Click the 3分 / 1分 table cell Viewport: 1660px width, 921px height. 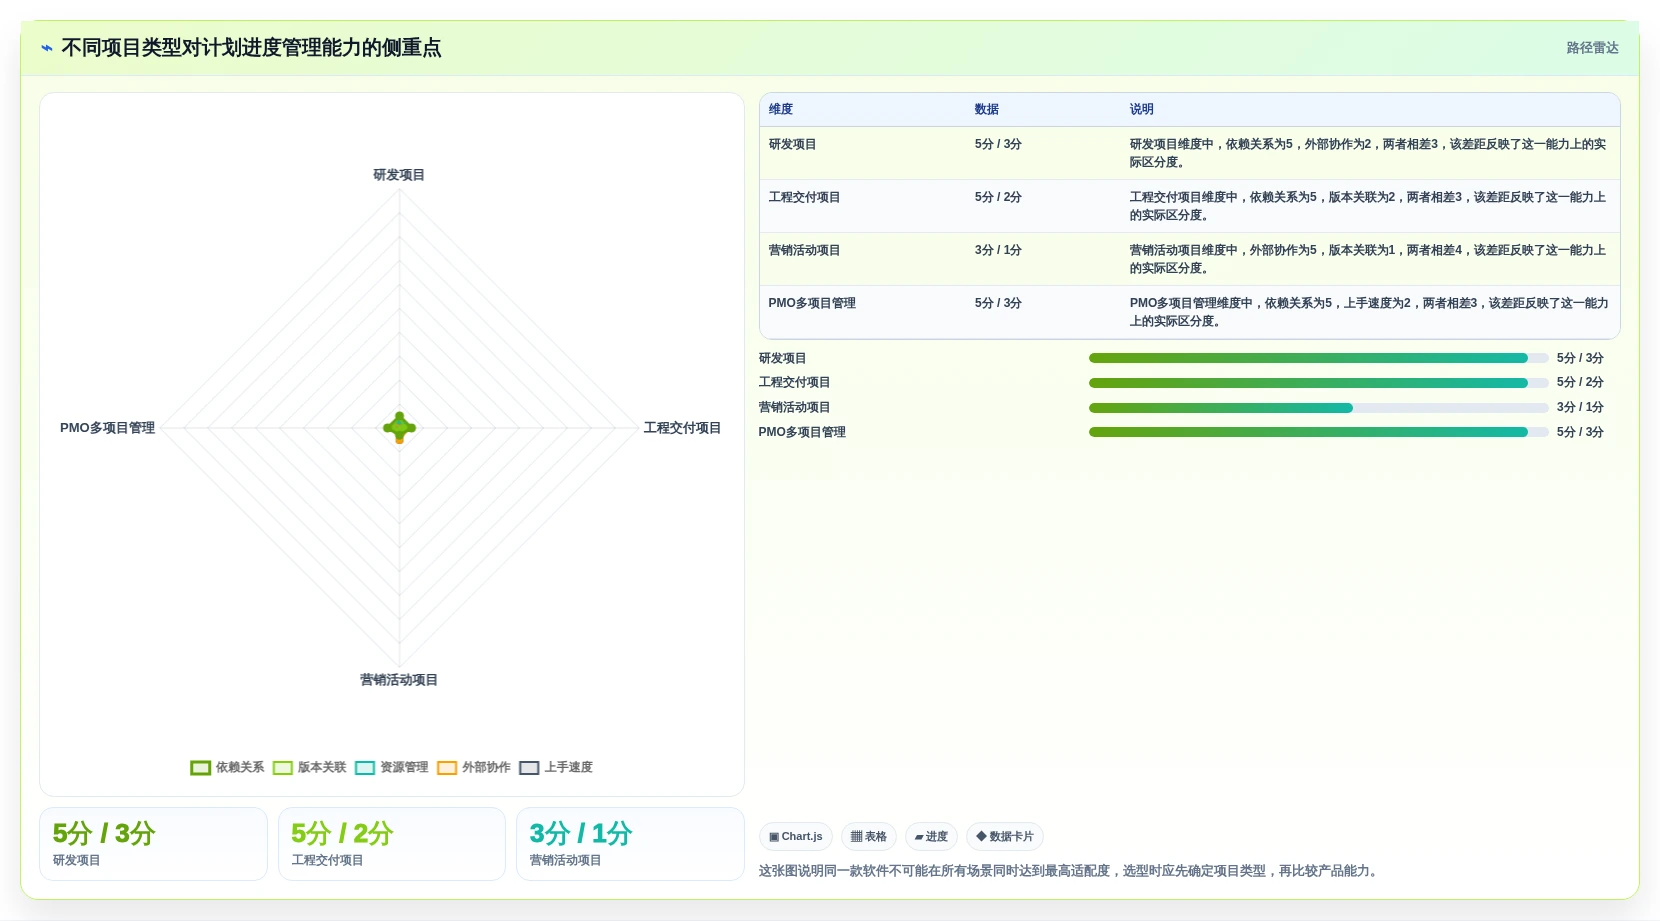pyautogui.click(x=998, y=250)
